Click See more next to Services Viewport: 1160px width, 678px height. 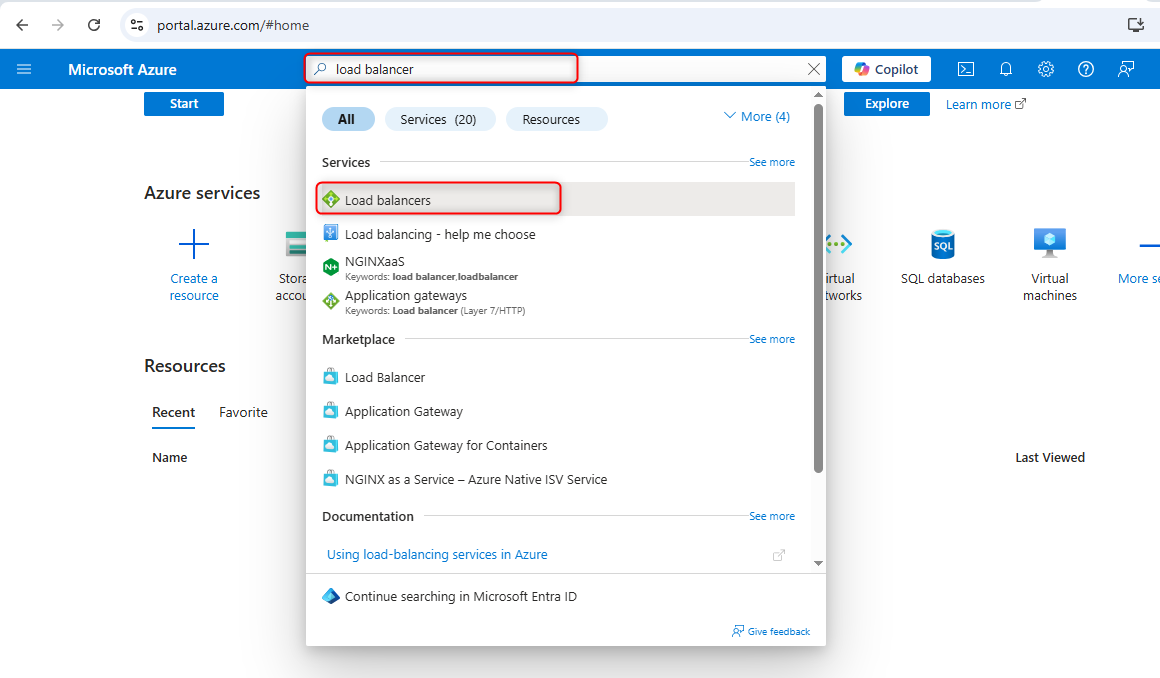coord(772,162)
